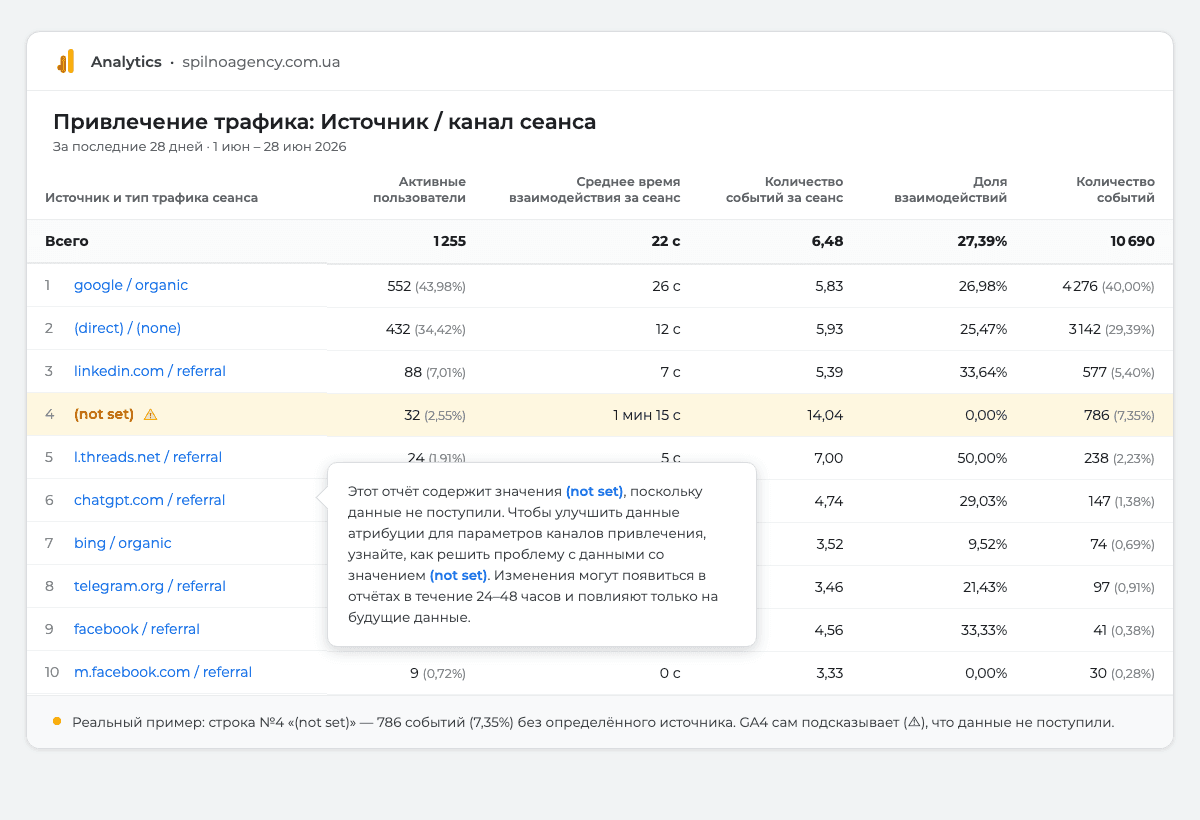Viewport: 1200px width, 820px height.
Task: Click the yellow dot in footer note
Action: point(56,721)
